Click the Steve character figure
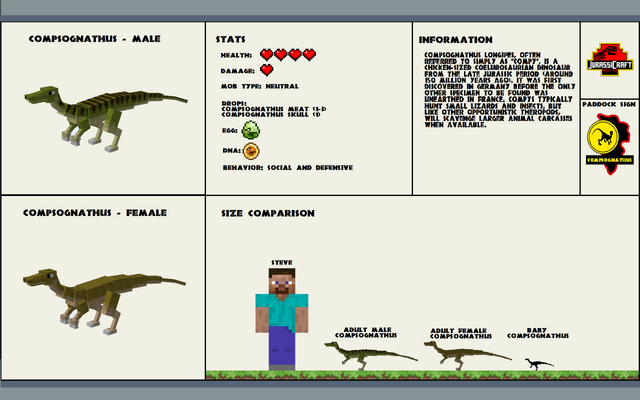This screenshot has height=400, width=640. click(282, 319)
